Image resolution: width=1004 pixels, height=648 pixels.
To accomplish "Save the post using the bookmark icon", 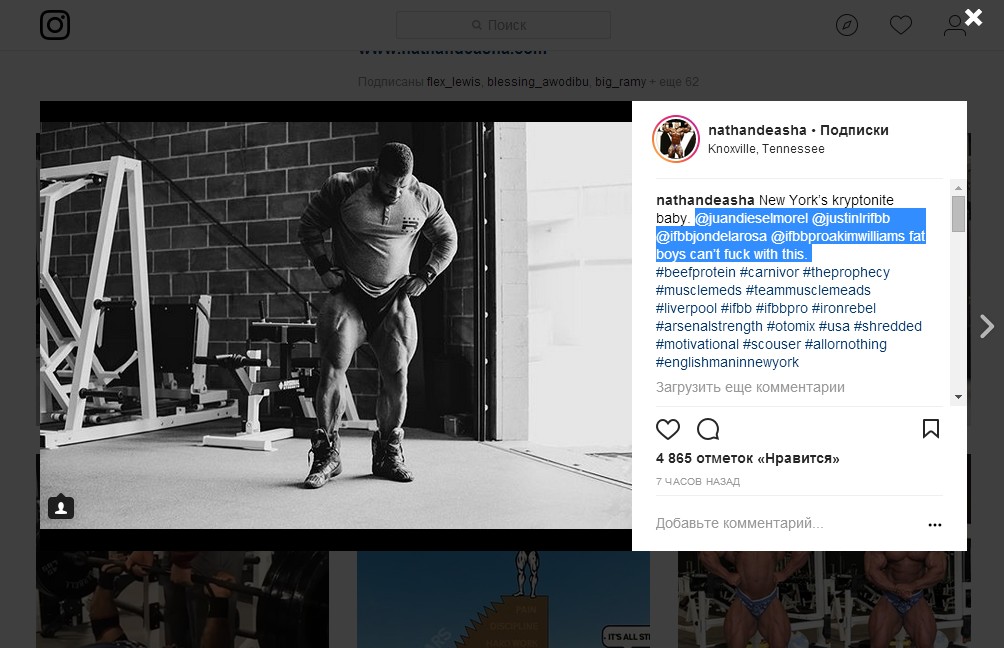I will tap(931, 429).
